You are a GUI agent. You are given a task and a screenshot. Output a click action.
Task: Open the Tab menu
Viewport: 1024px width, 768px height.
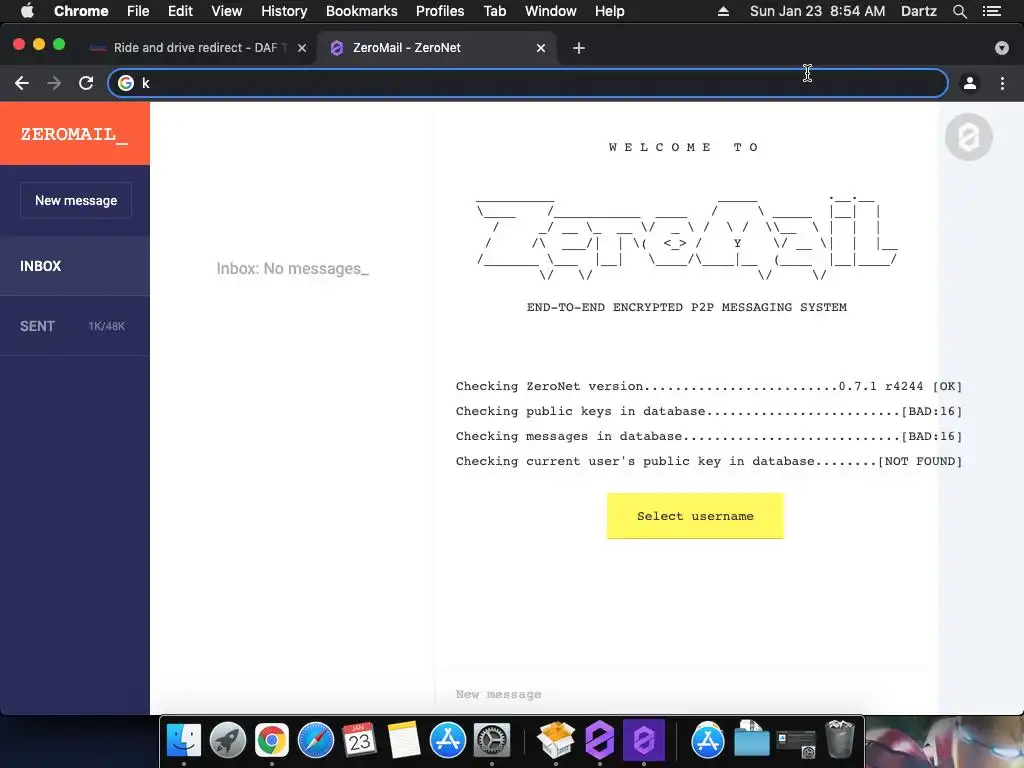494,11
